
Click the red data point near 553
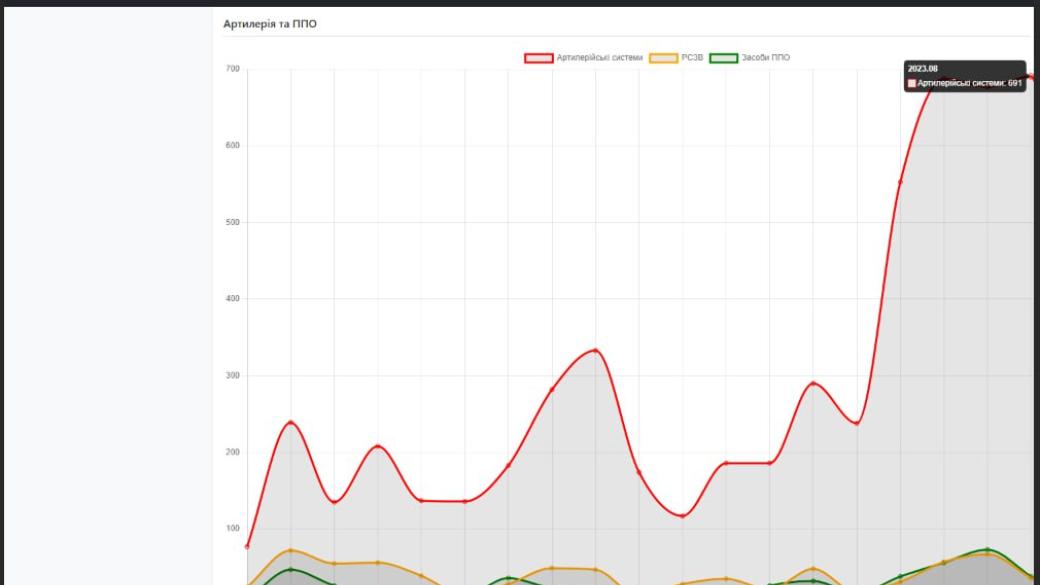(x=900, y=181)
